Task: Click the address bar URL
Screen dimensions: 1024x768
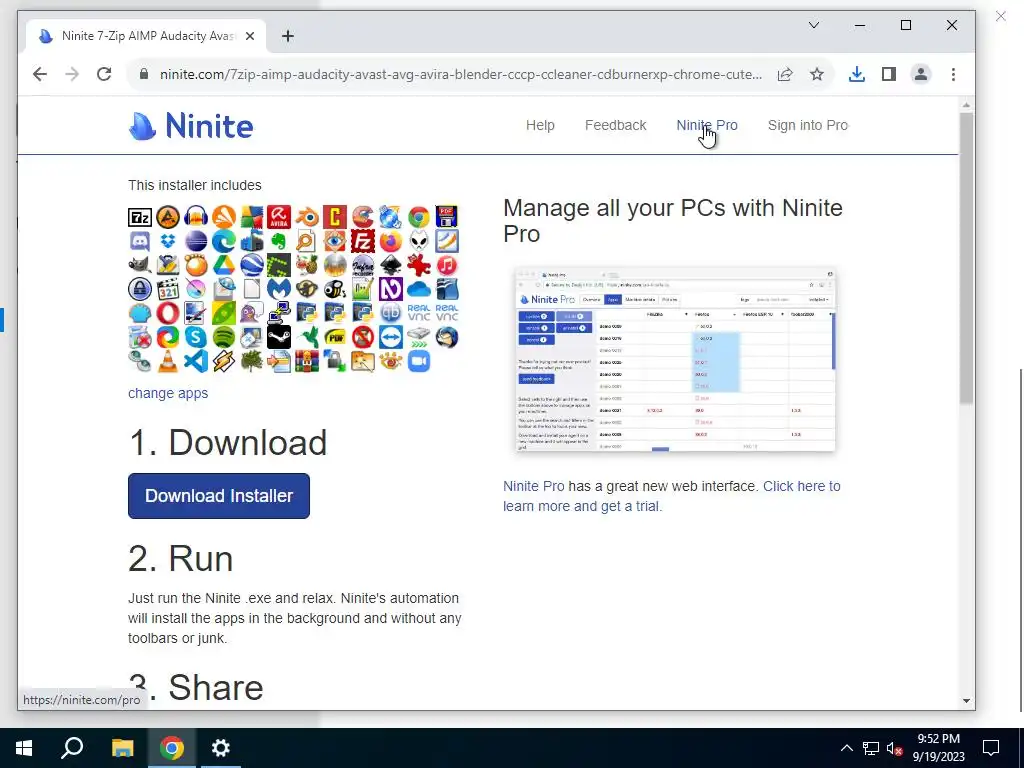Action: [460, 74]
